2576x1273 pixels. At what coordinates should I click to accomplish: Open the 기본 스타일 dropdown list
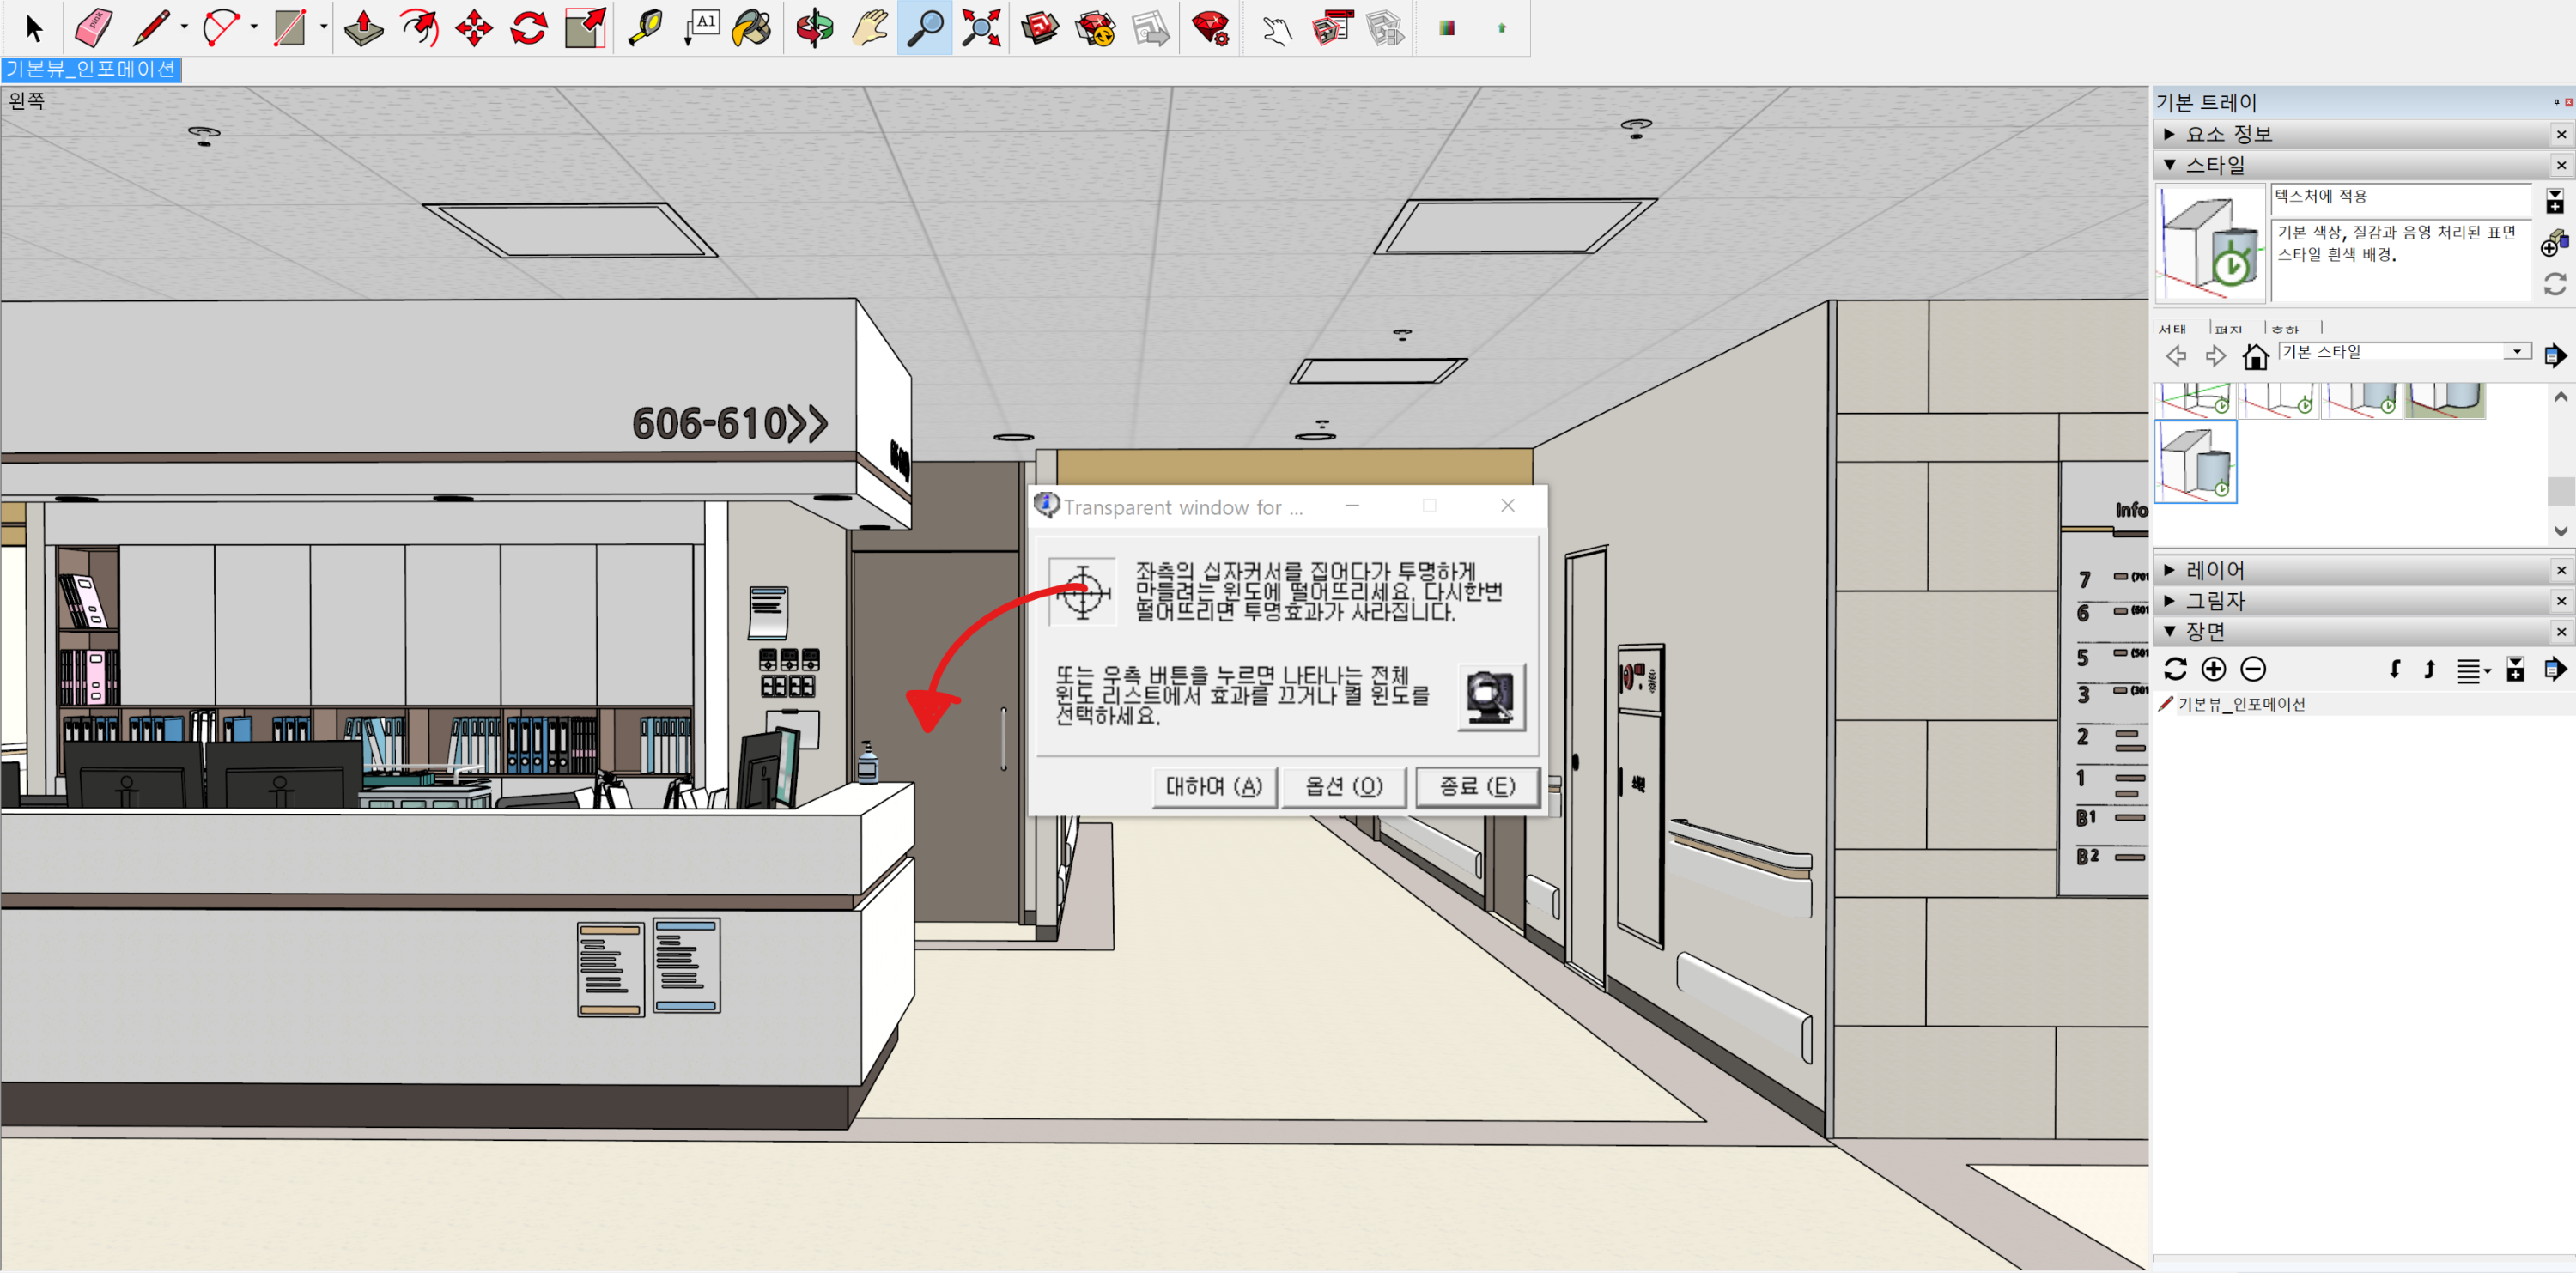(x=2516, y=351)
